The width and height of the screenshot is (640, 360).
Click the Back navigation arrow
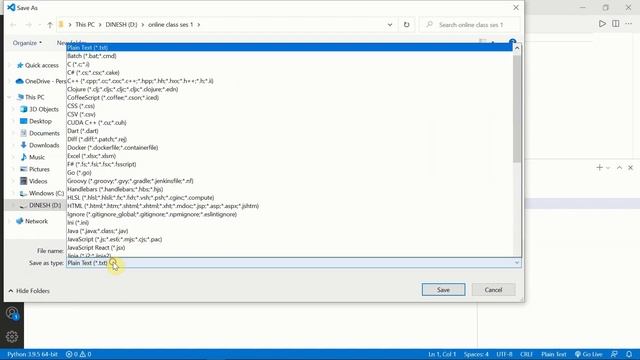13,25
